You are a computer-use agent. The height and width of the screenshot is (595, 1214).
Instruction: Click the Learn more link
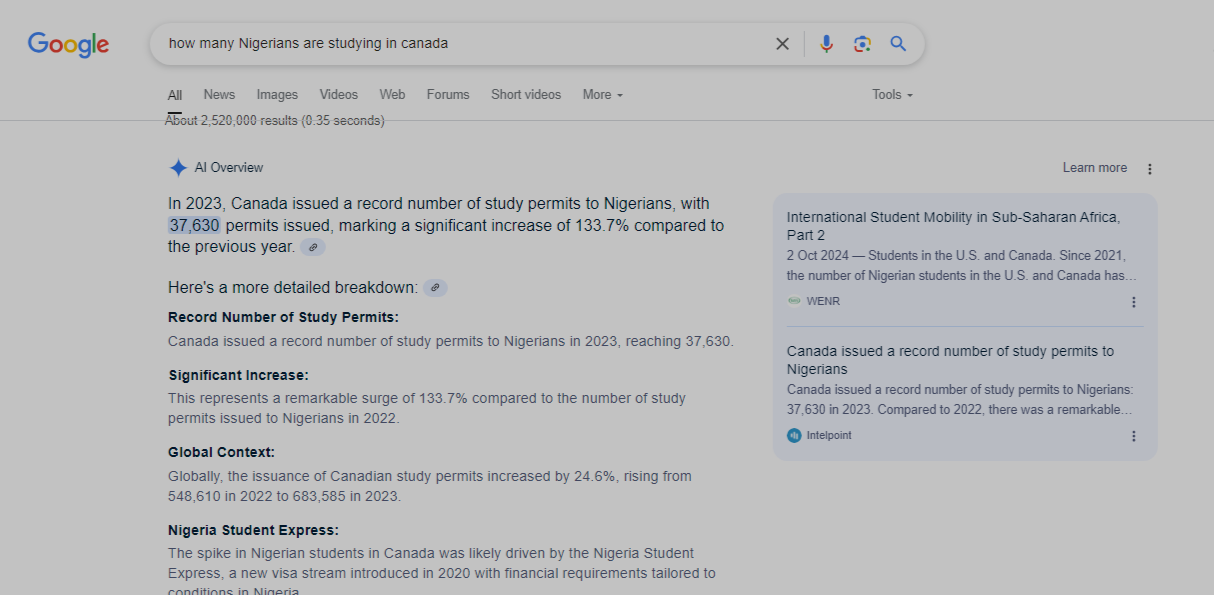coord(1094,168)
